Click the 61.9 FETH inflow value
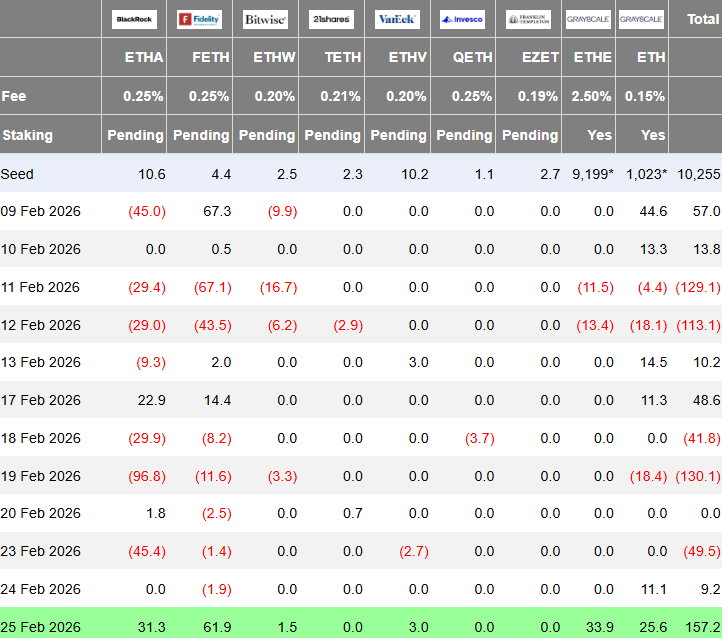 coord(217,627)
